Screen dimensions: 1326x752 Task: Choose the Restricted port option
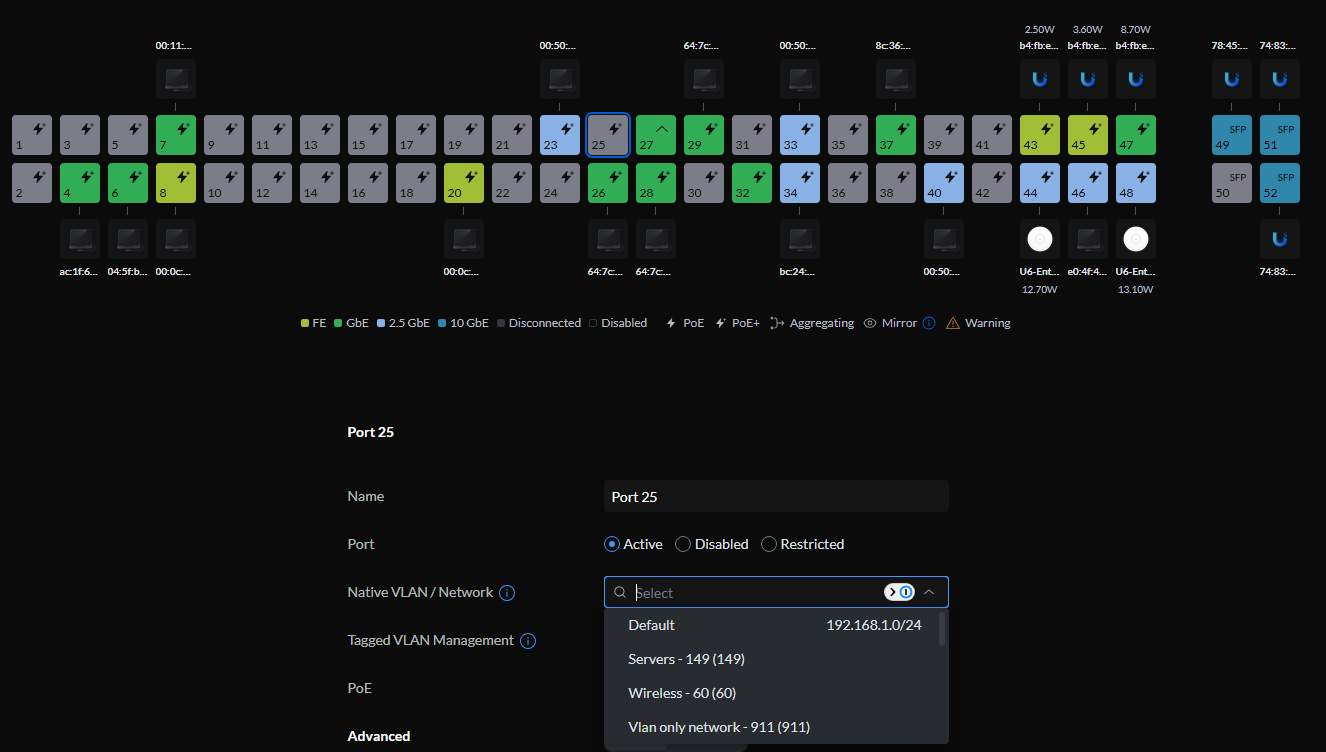(x=769, y=544)
